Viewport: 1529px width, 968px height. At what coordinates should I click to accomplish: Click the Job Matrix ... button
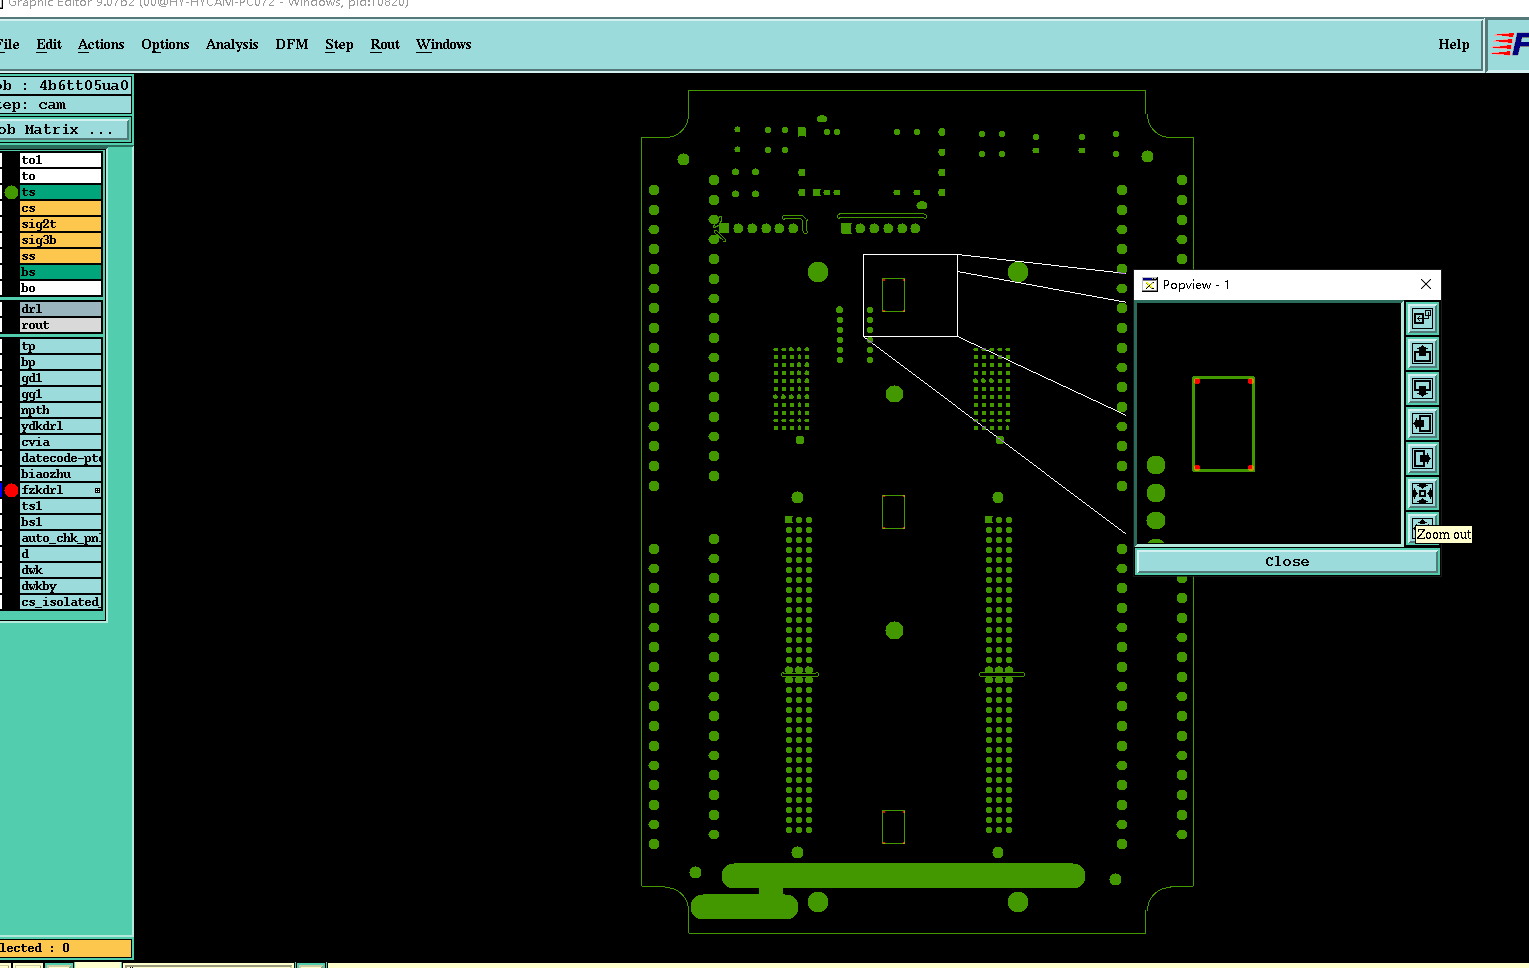[x=64, y=130]
